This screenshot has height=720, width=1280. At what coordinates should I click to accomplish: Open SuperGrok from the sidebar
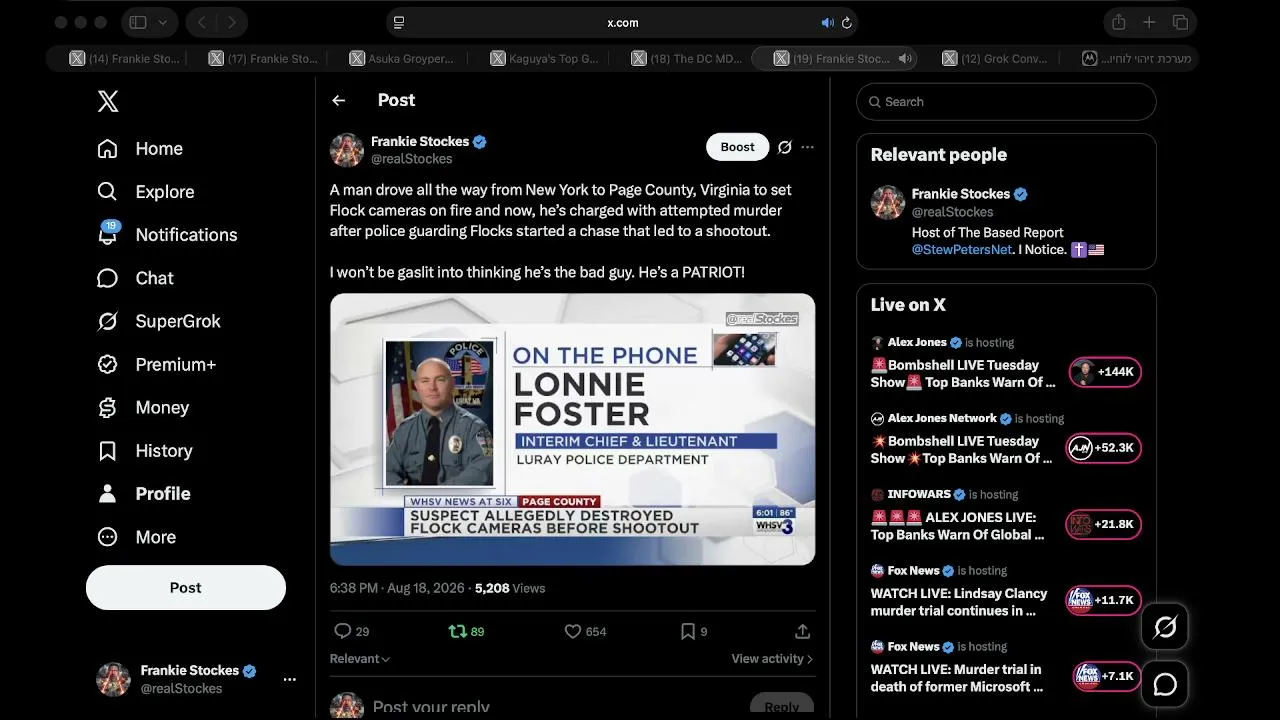point(158,321)
